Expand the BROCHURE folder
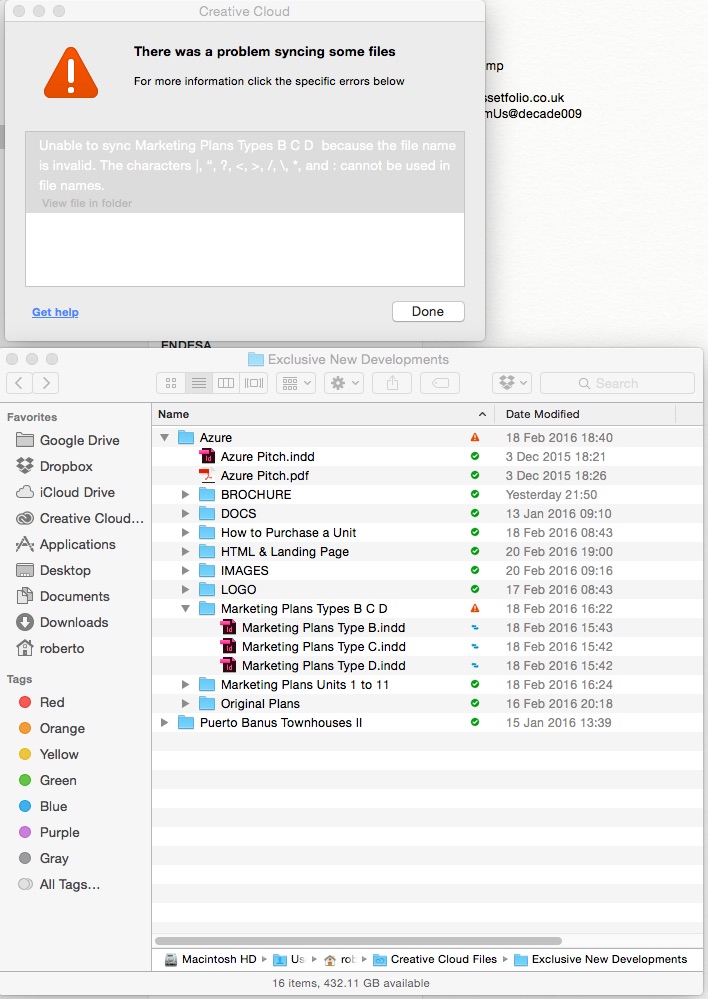The width and height of the screenshot is (708, 999). tap(185, 494)
